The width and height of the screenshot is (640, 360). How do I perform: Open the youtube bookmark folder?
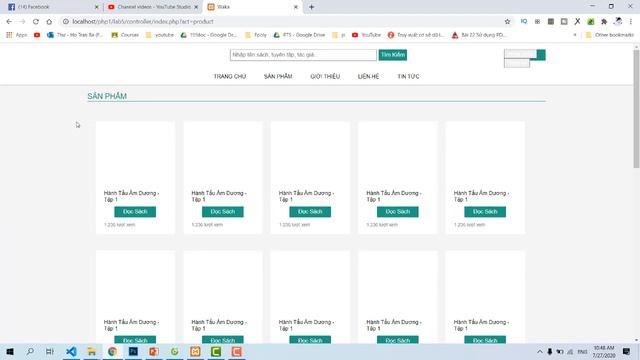coord(160,35)
